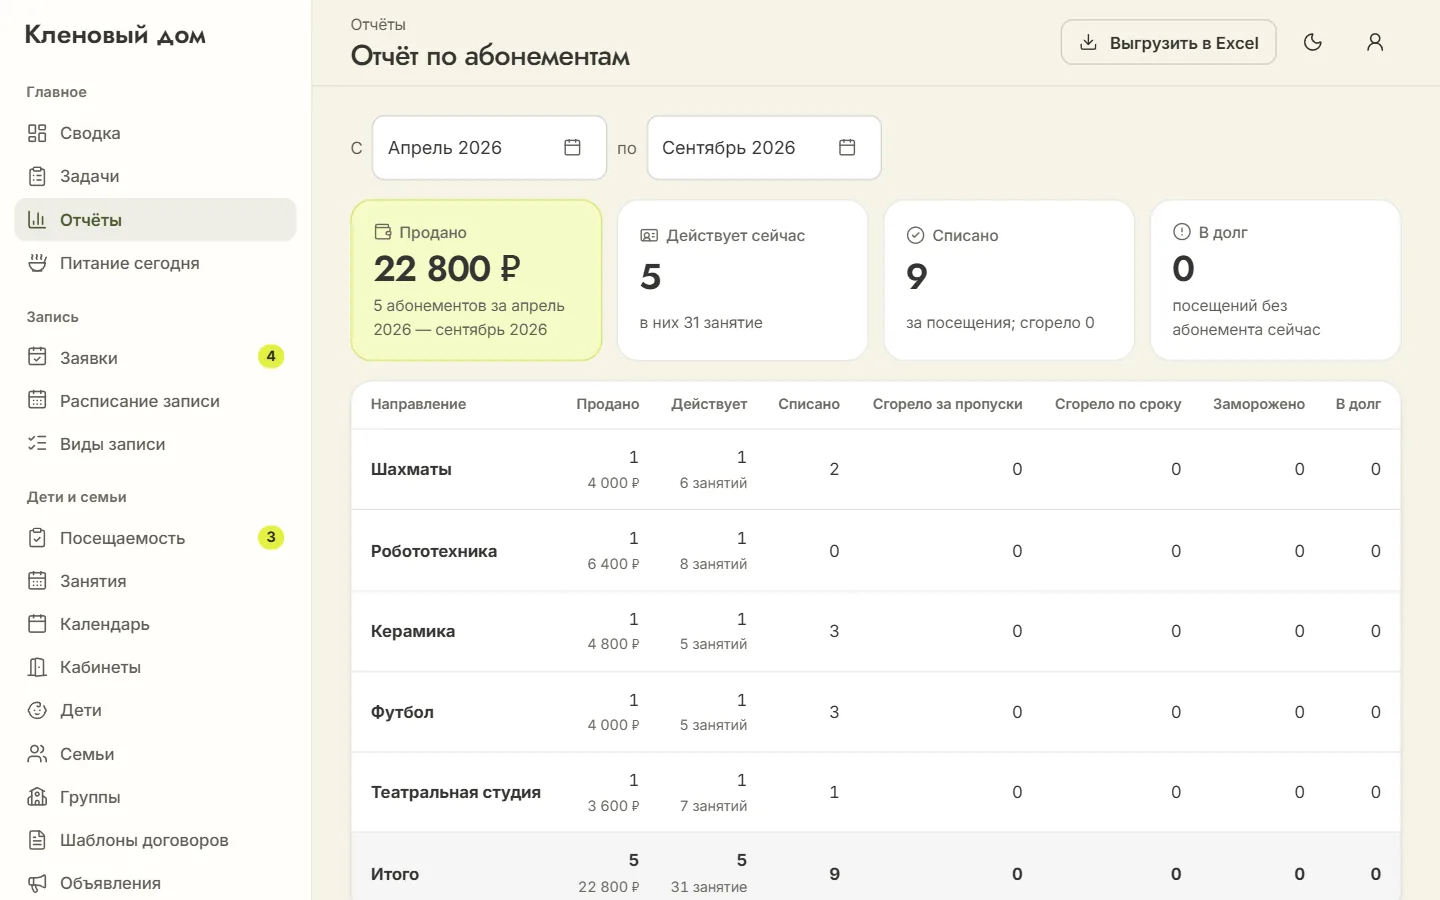Open Задачи in the sidebar
The image size is (1440, 900).
coord(155,176)
